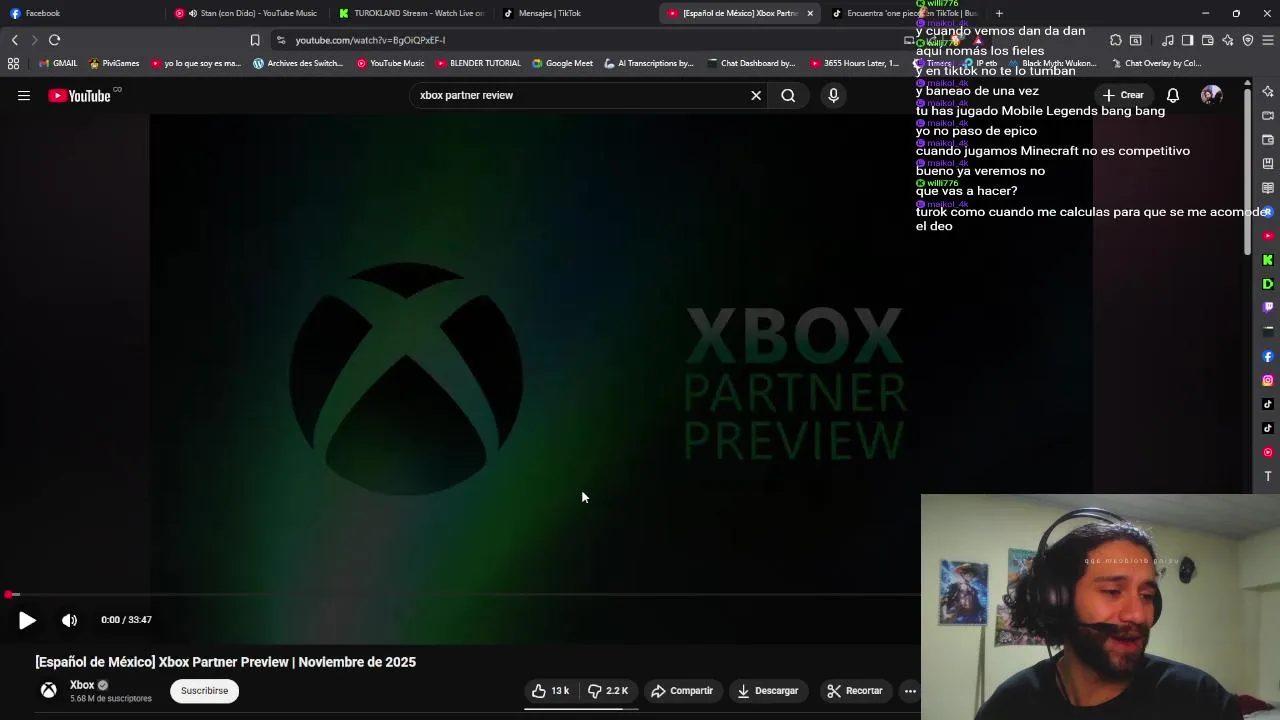Open the Chat Overlay bookmark
This screenshot has width=1280, height=720.
click(1155, 63)
